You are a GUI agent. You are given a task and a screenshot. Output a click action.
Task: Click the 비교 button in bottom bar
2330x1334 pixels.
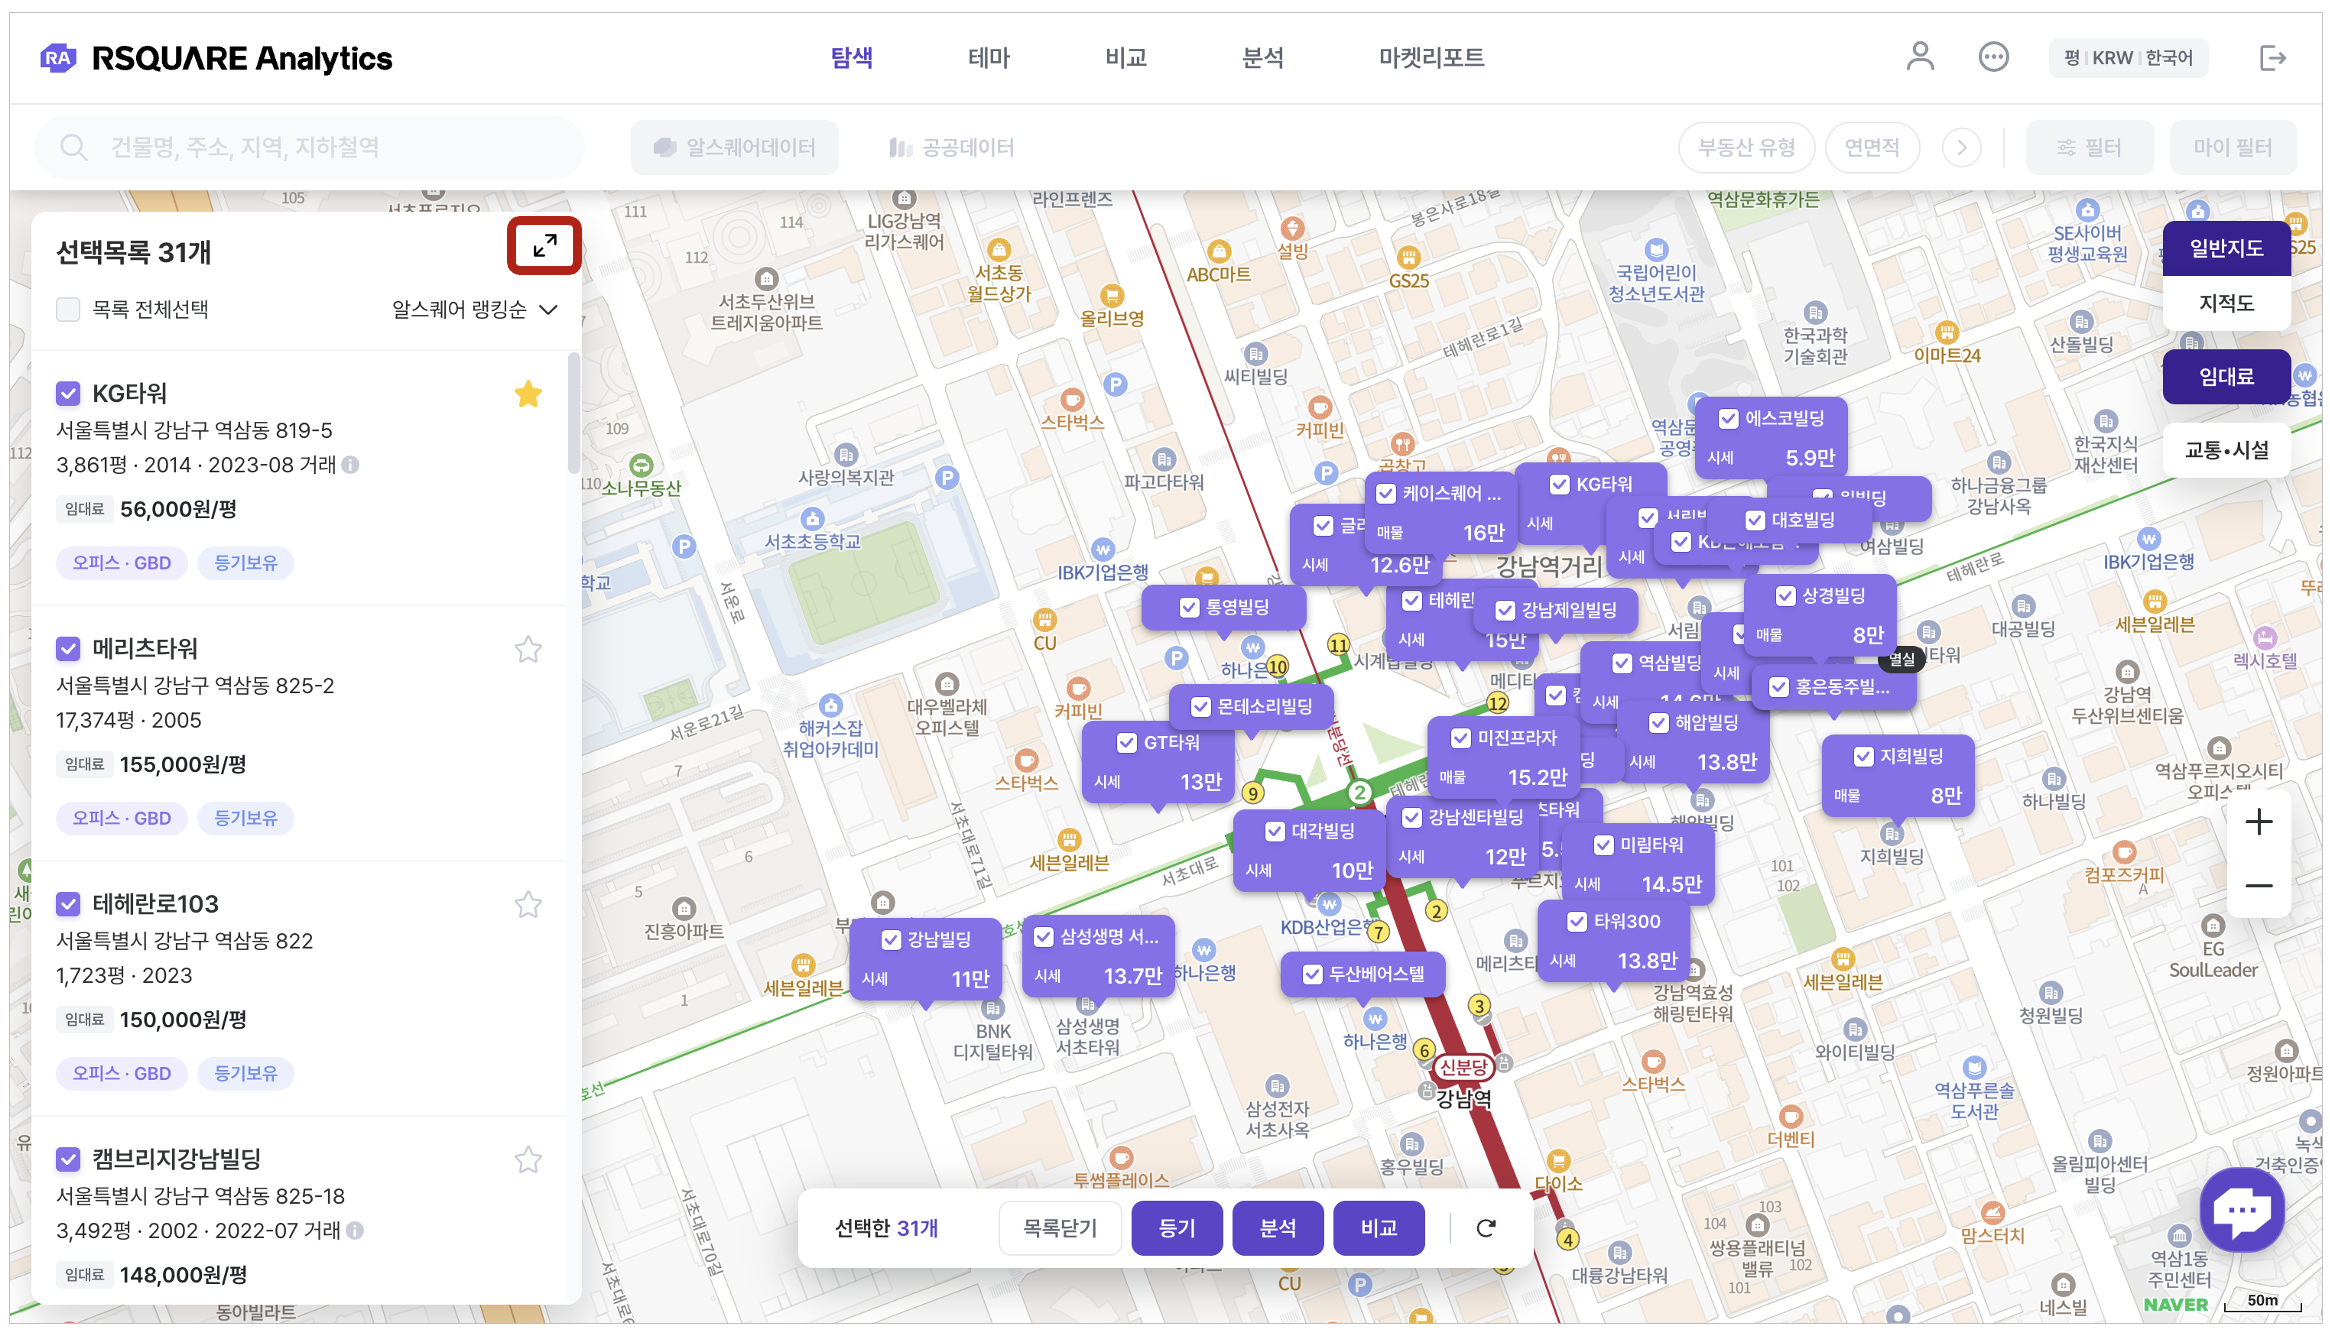tap(1378, 1228)
